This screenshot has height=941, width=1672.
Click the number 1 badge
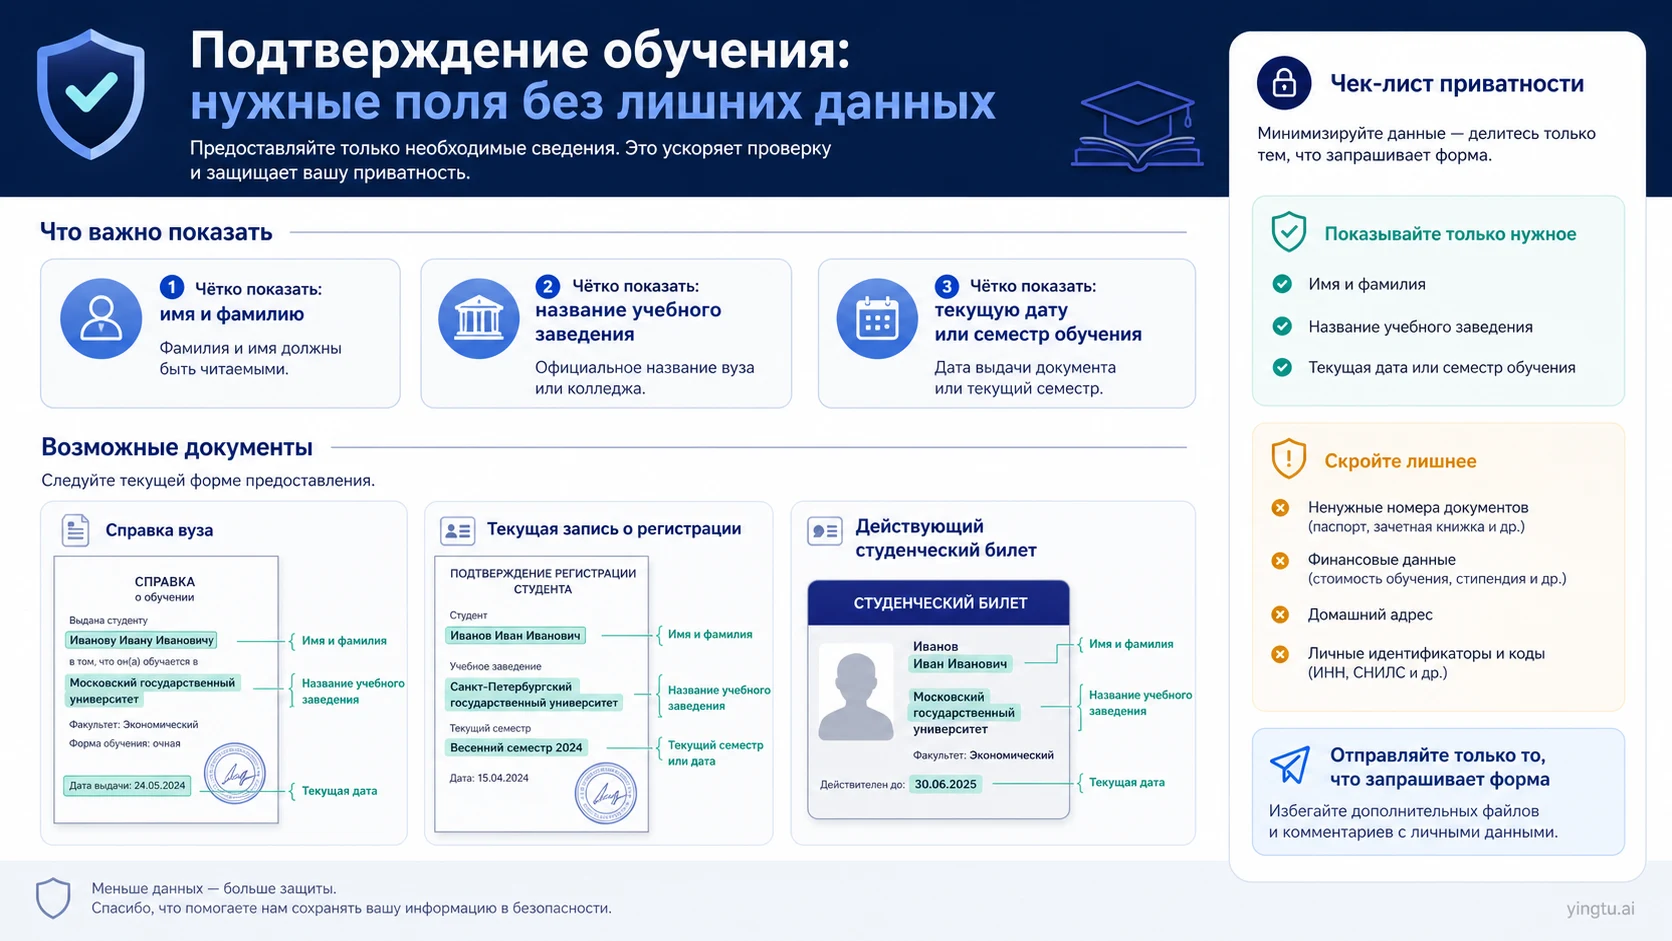tap(172, 287)
